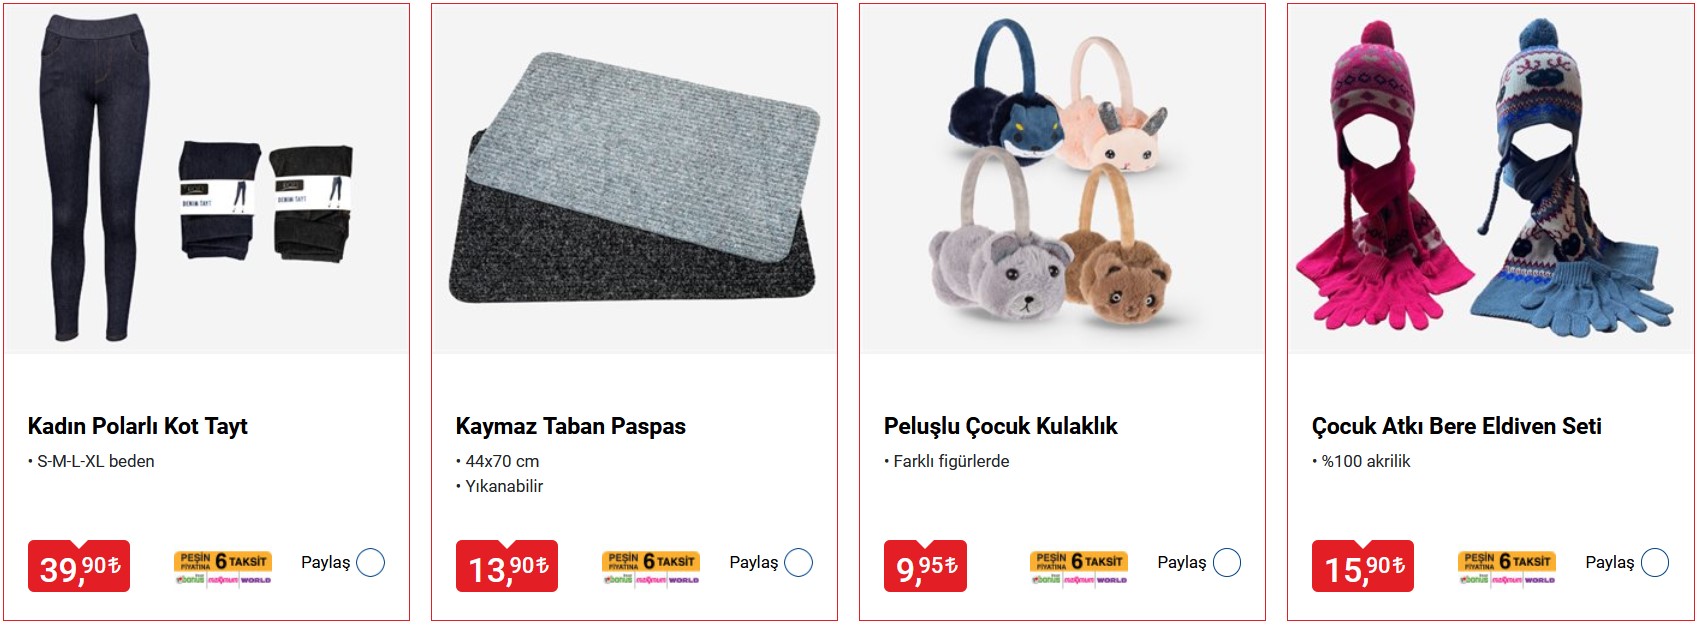Viewport: 1702px width, 628px height.
Task: Click the 15,90₺ price tag
Action: [1363, 566]
